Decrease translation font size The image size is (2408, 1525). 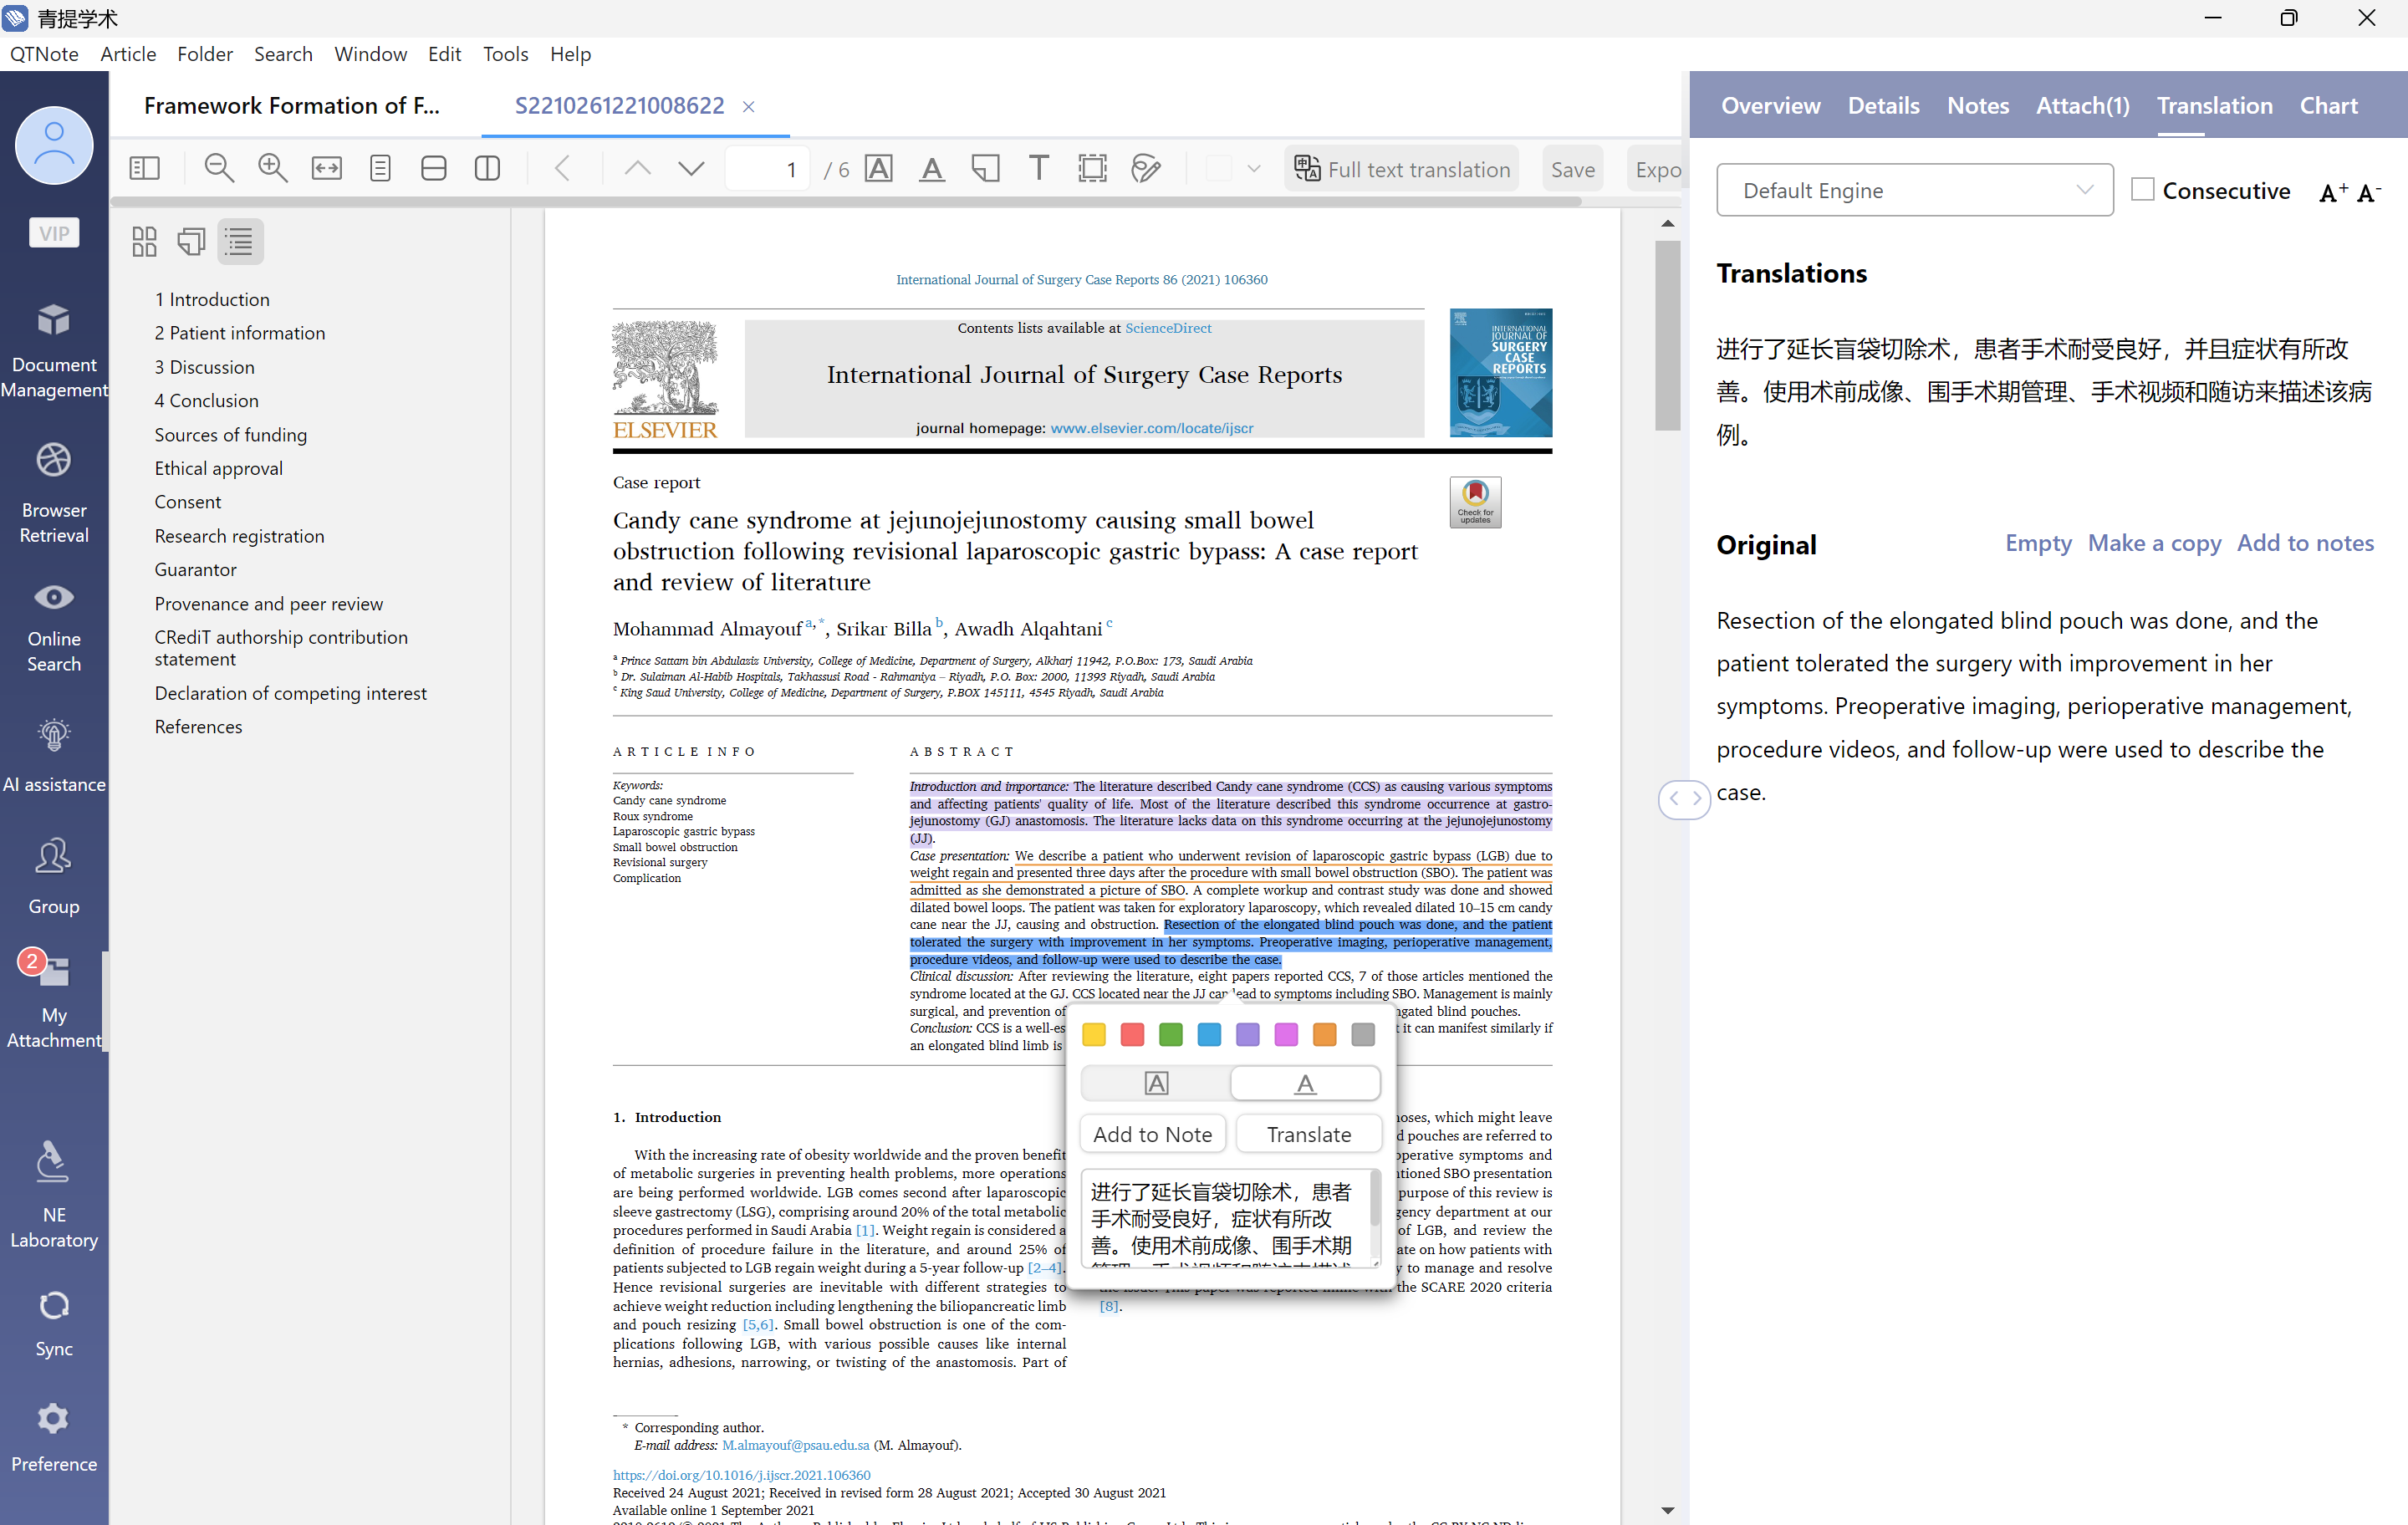[x=2369, y=192]
